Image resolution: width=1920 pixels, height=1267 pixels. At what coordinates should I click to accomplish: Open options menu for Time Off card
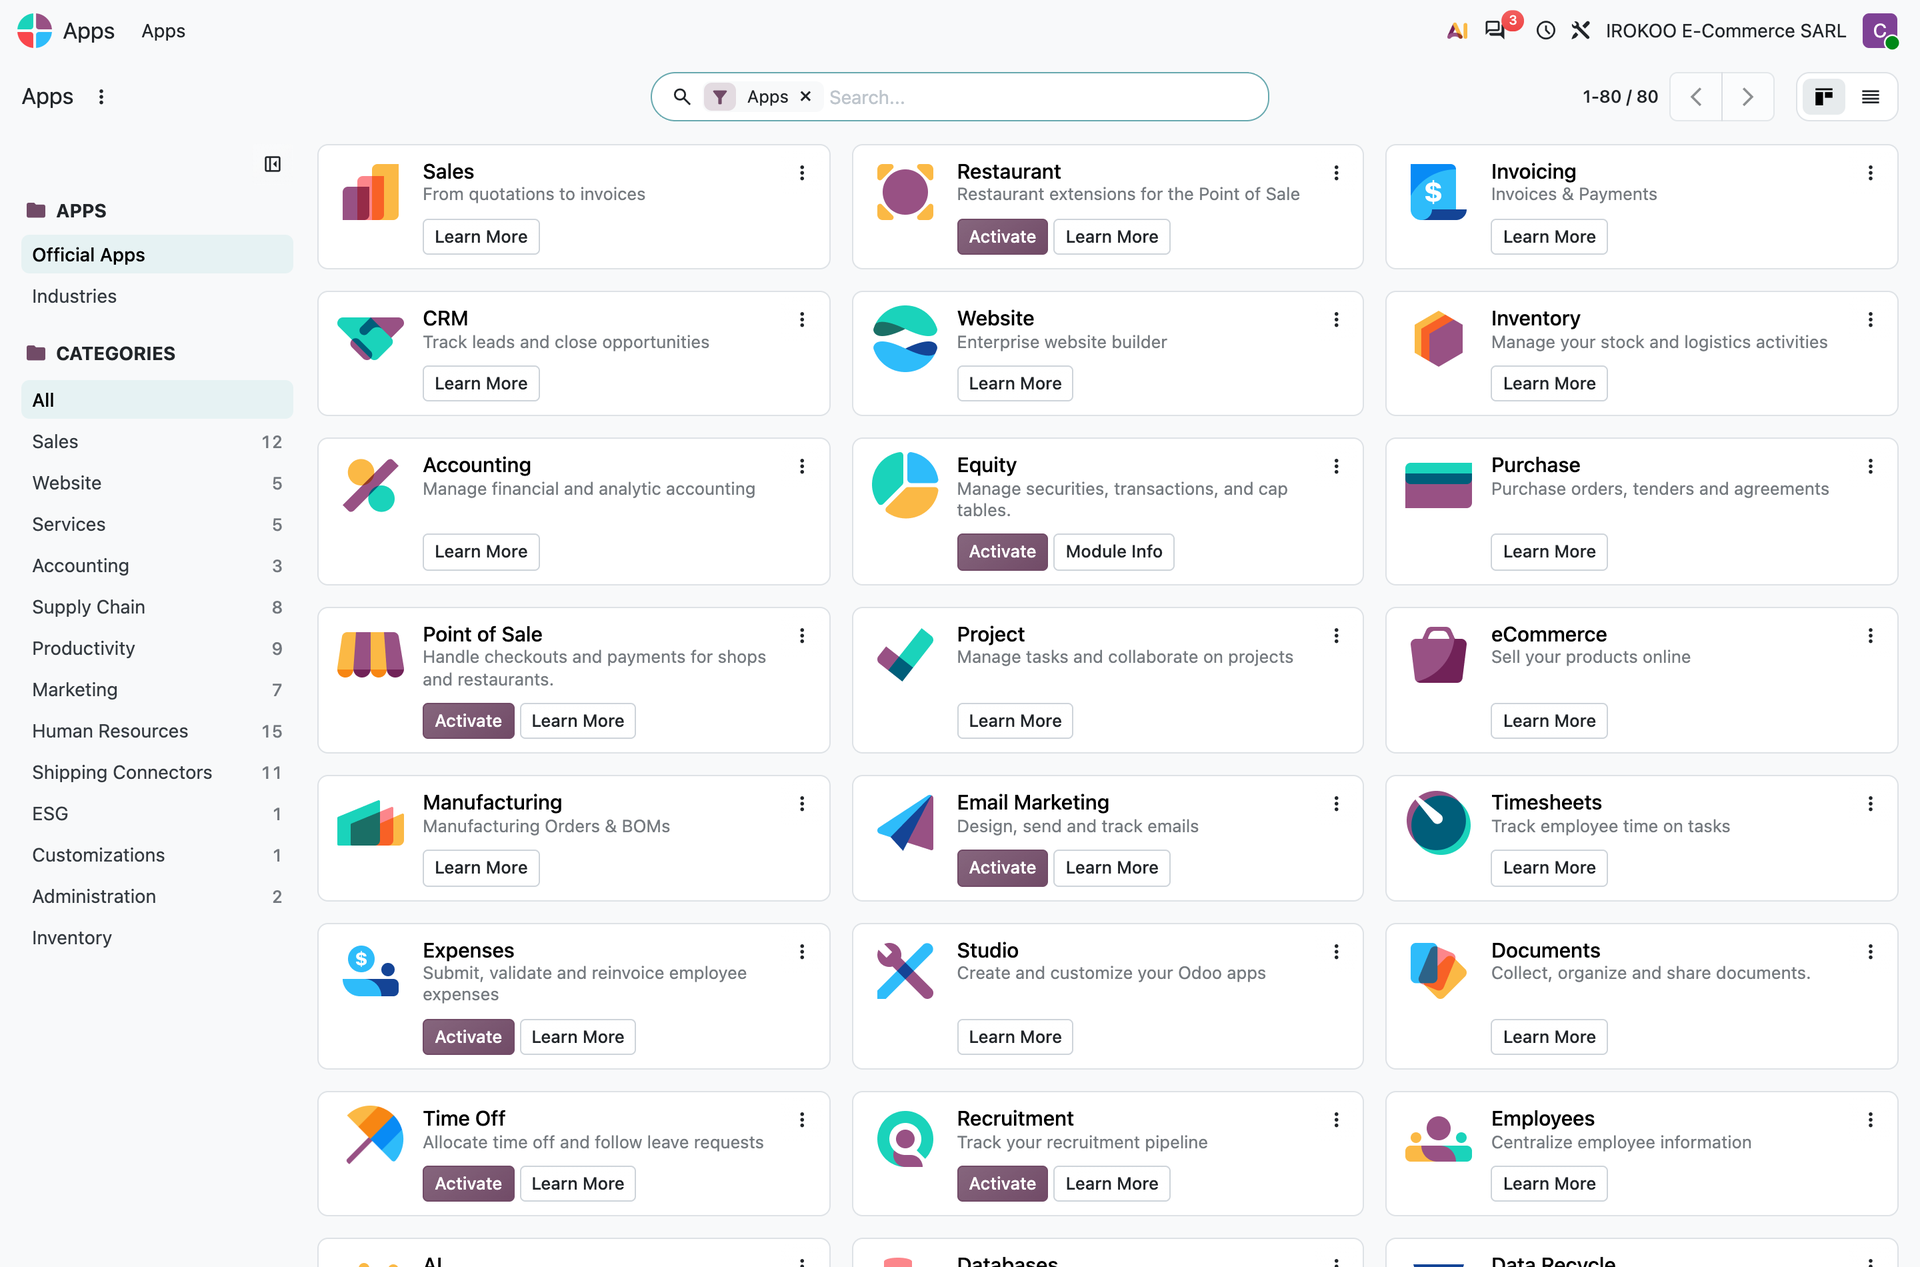click(802, 1120)
